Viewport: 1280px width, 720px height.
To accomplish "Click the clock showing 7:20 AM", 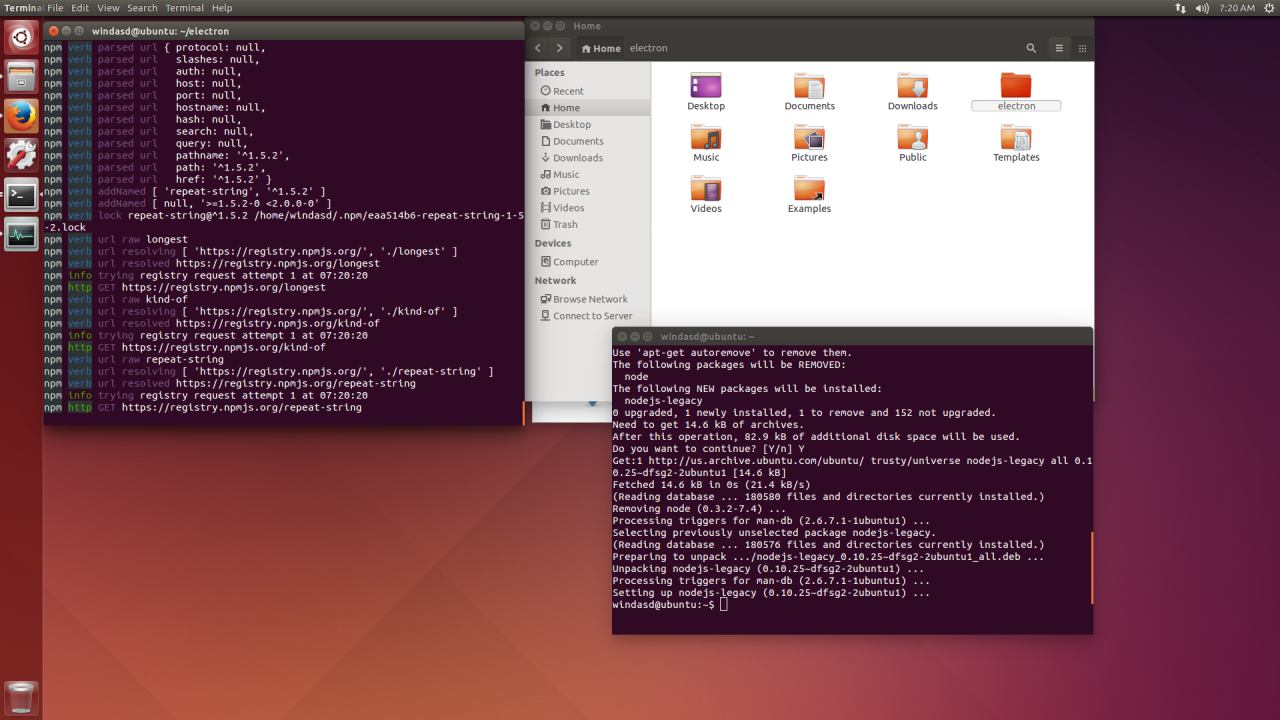I will [1237, 8].
